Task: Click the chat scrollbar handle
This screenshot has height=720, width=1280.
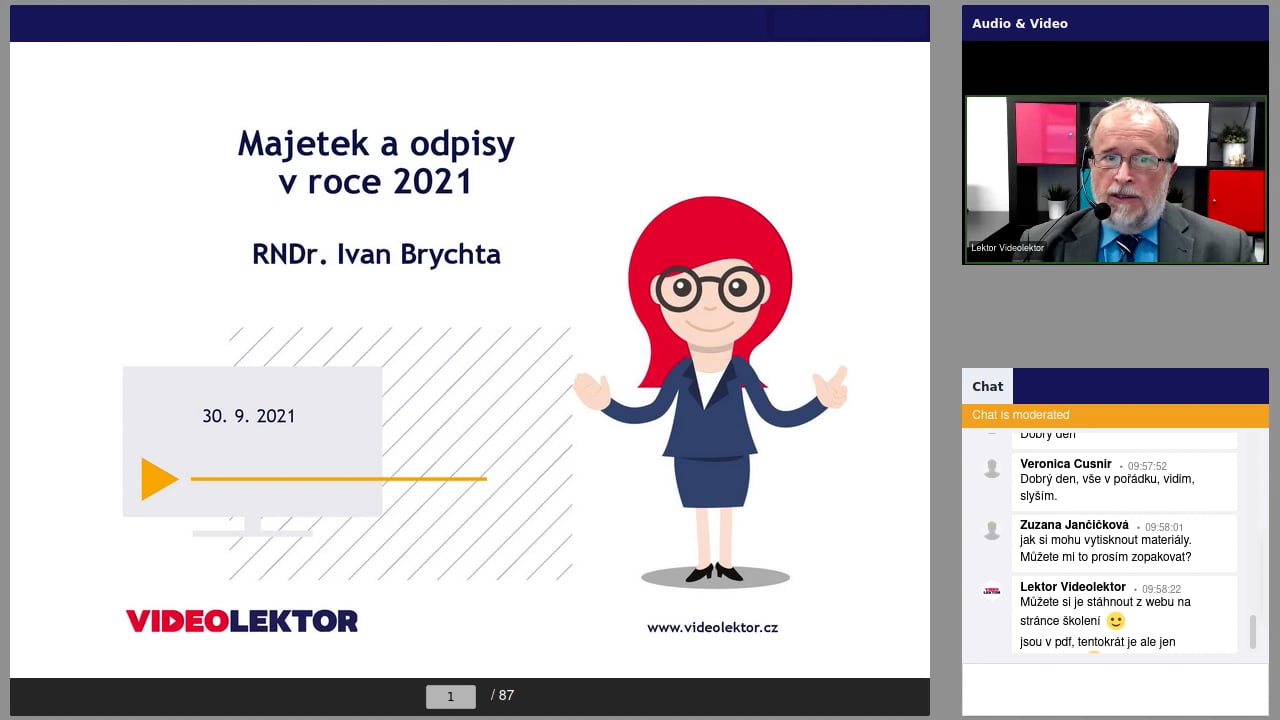Action: tap(1252, 633)
